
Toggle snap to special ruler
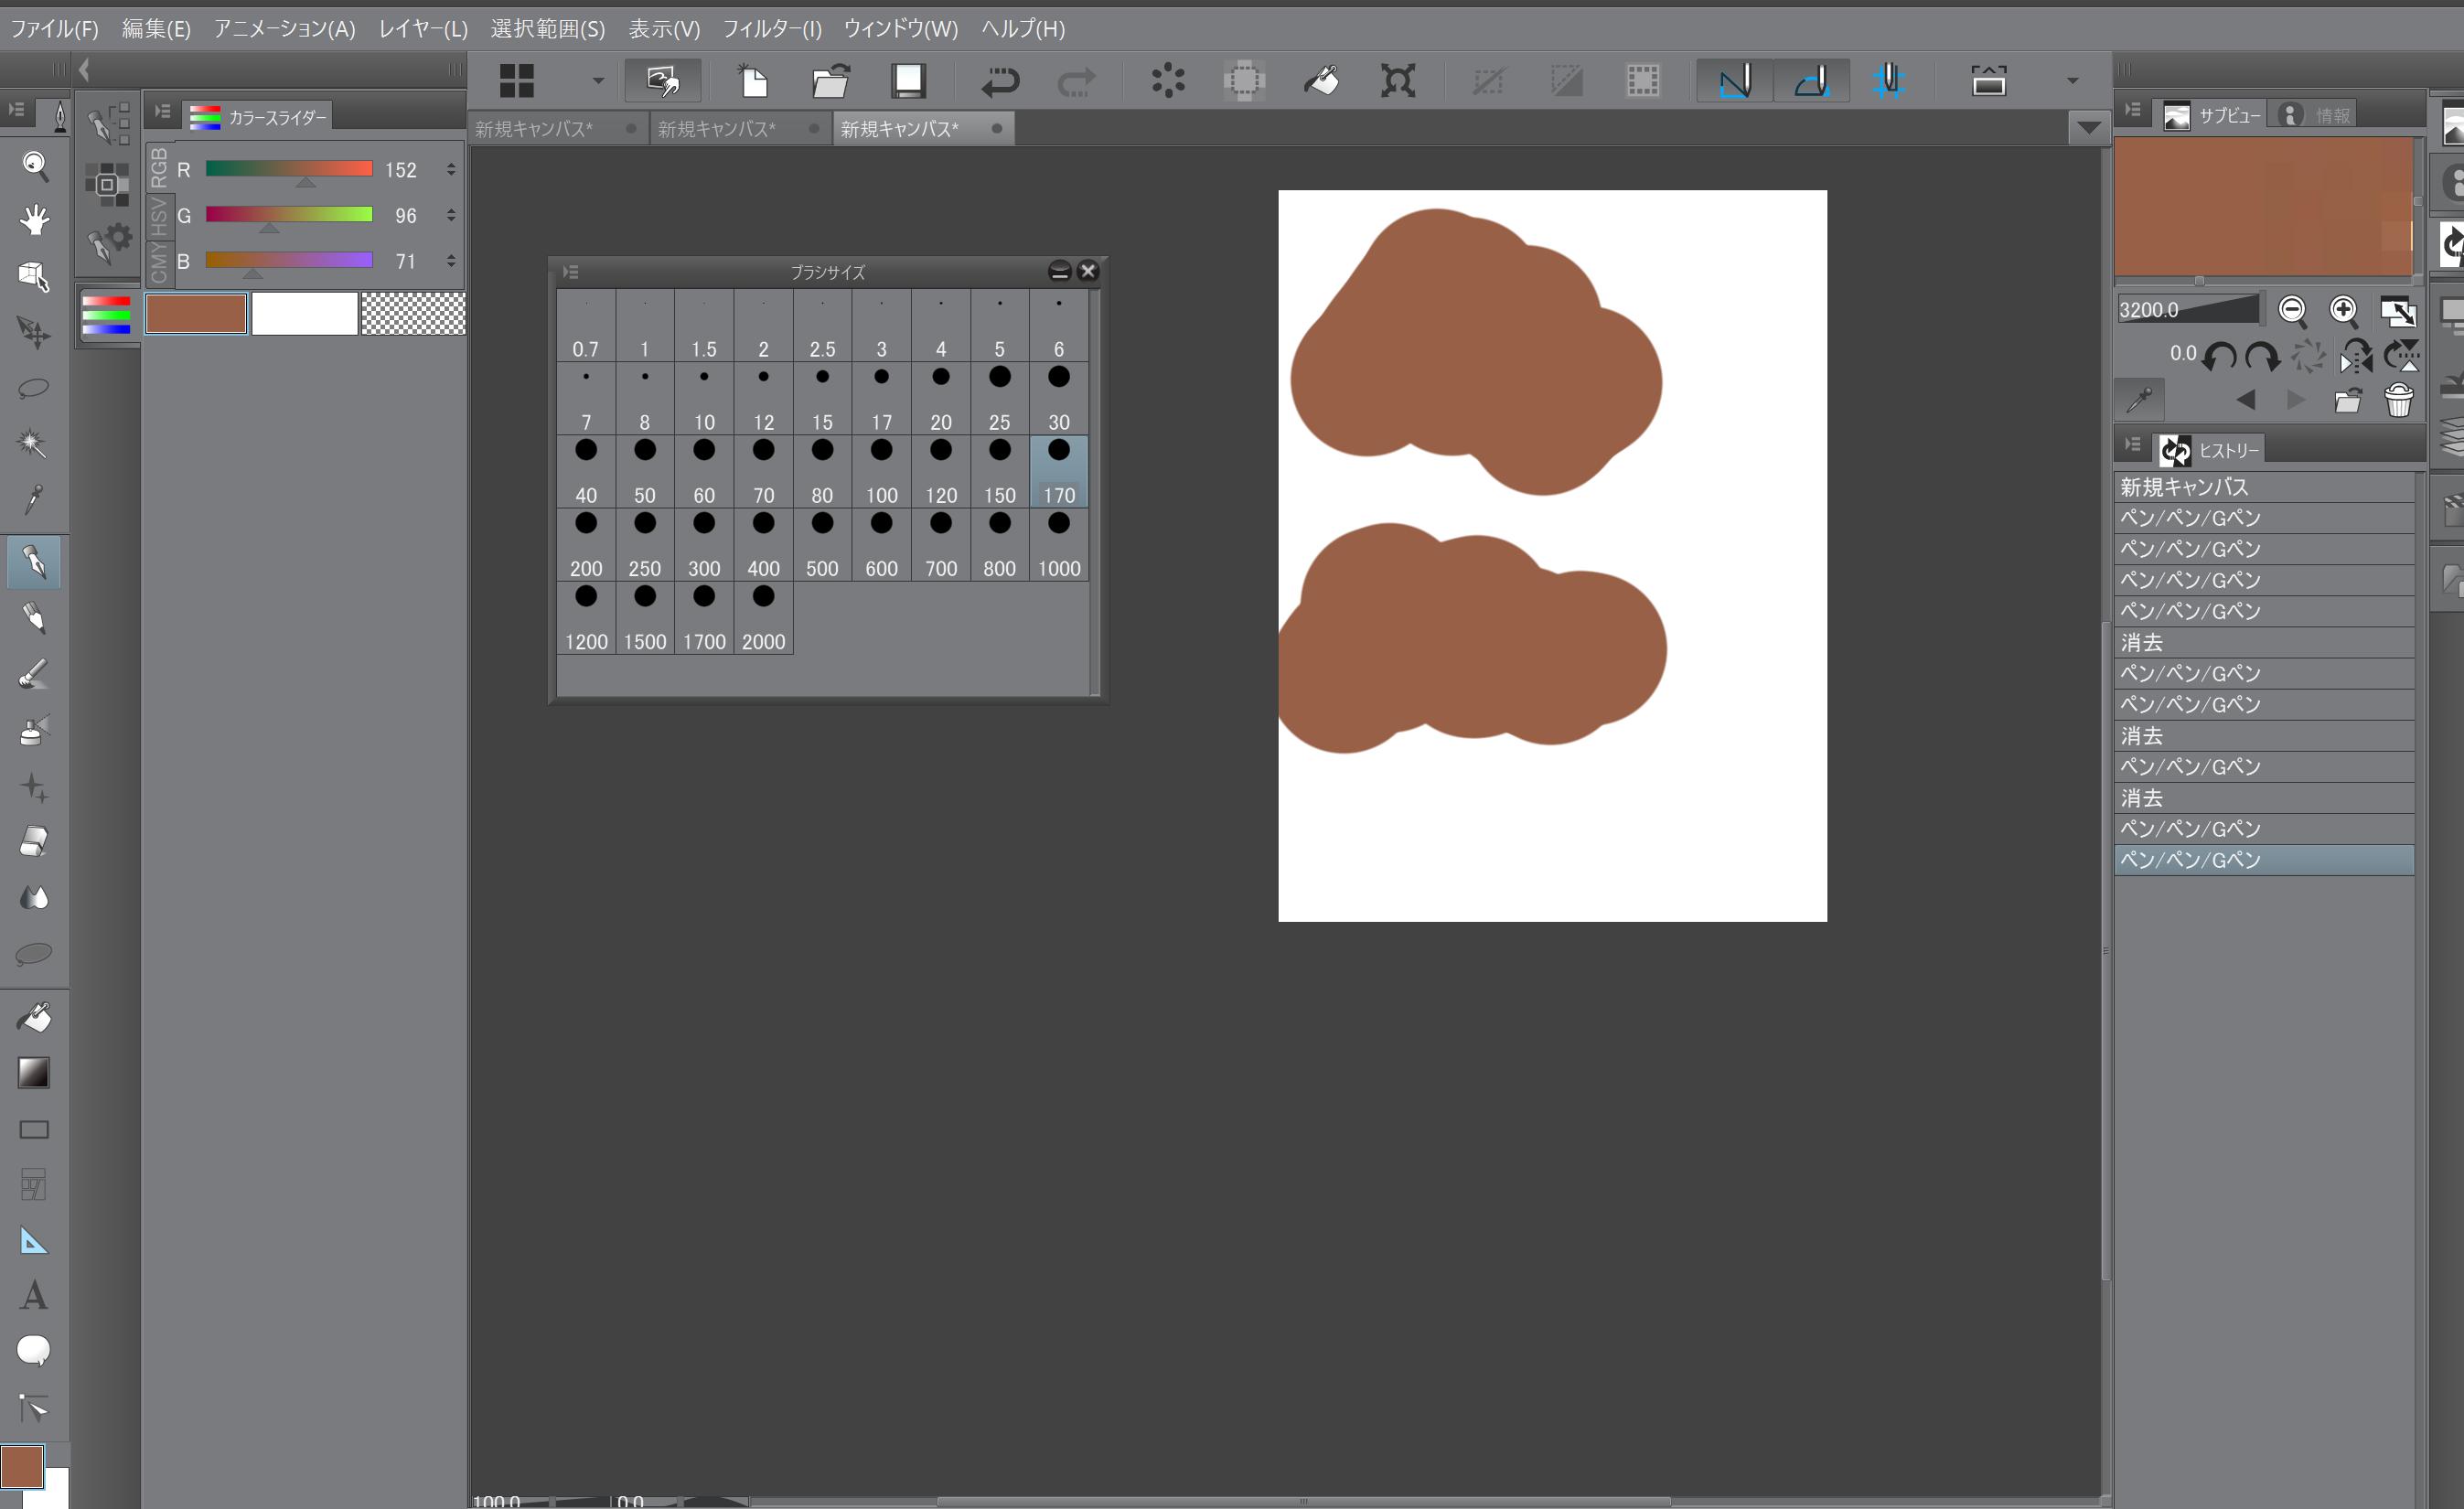[x=1811, y=81]
